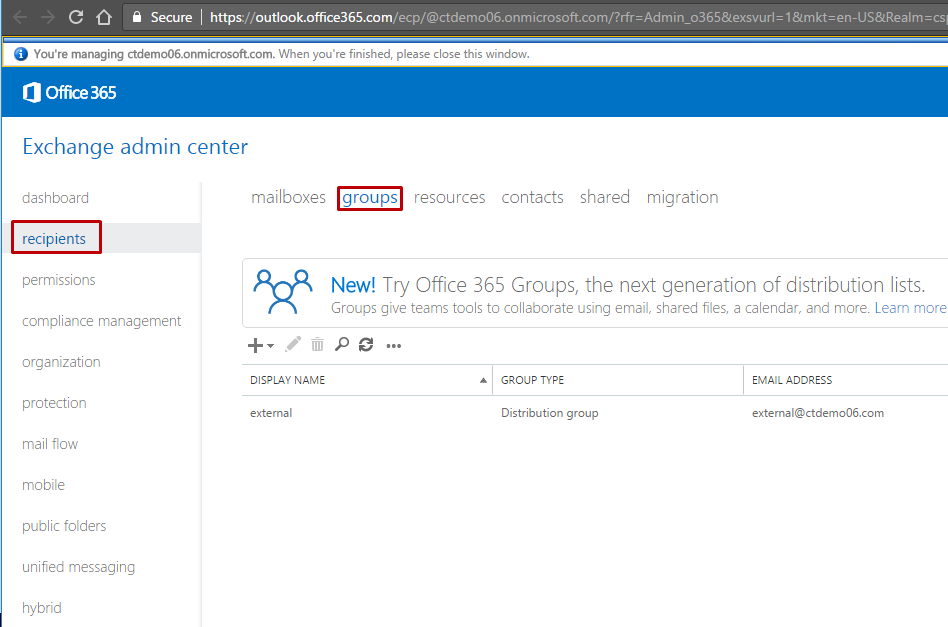Go forward with the browser forward arrow

point(48,17)
